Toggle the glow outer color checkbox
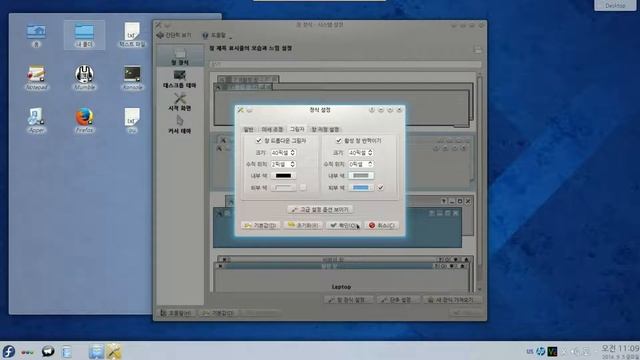640x360 pixels. click(x=380, y=187)
